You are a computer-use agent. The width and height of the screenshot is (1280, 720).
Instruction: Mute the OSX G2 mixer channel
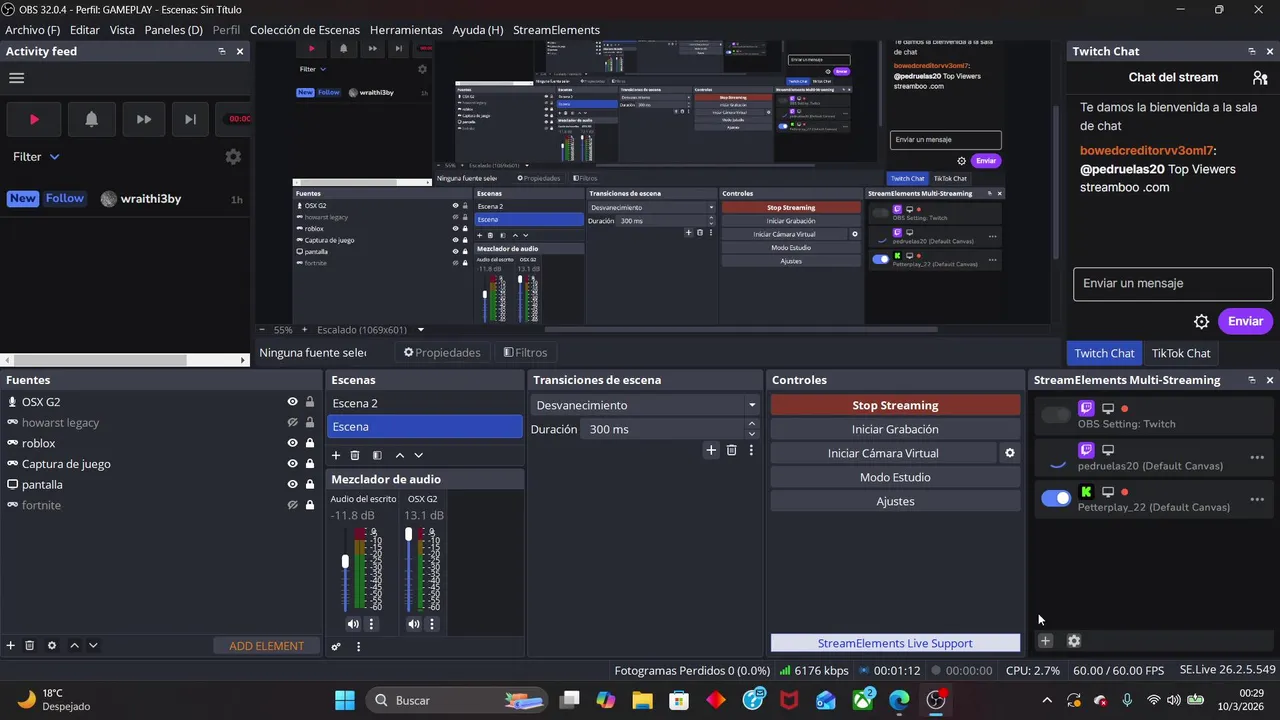click(414, 624)
